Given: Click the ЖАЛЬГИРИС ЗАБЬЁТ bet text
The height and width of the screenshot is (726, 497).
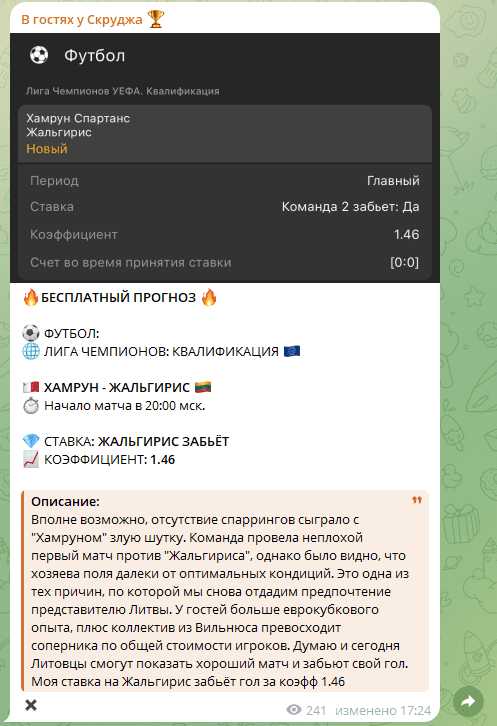Looking at the screenshot, I should [x=164, y=441].
